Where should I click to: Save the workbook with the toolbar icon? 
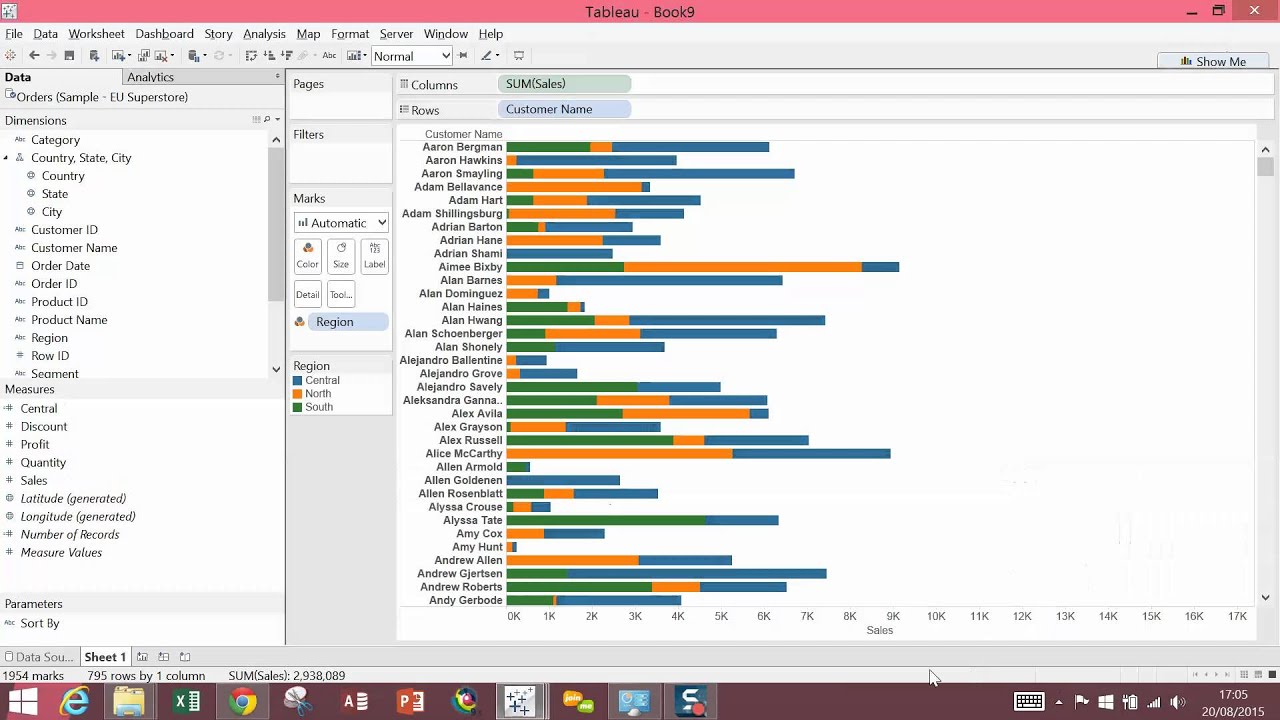[x=69, y=56]
